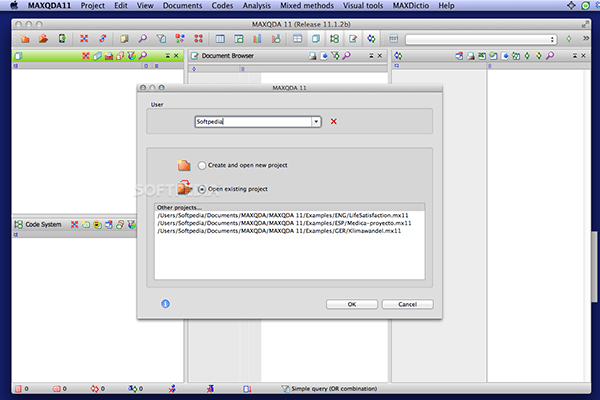Select Create and open new project radio button
The image size is (600, 400).
point(202,165)
